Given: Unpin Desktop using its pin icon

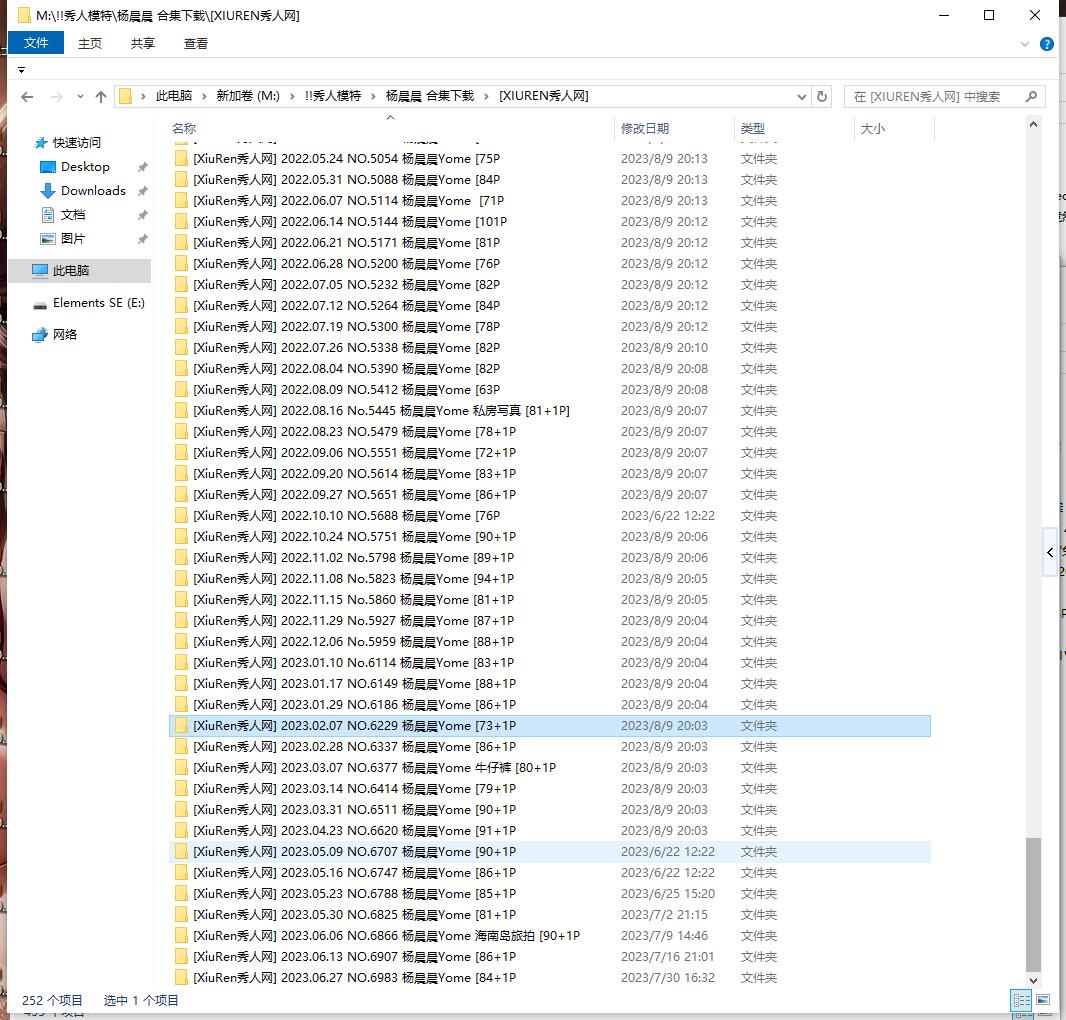Looking at the screenshot, I should [x=142, y=167].
